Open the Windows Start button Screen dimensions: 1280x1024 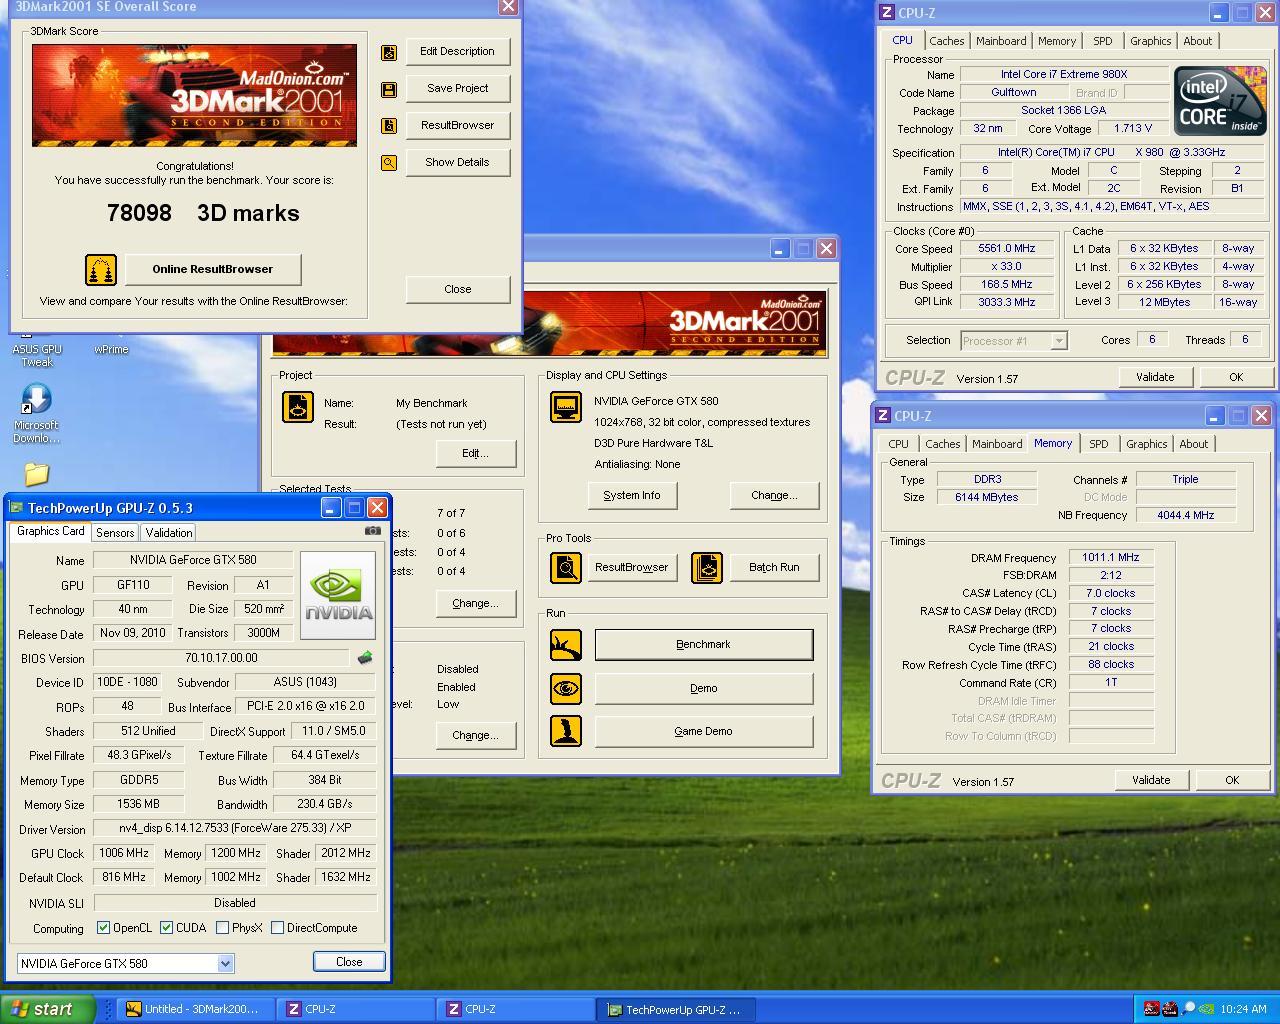coord(47,1009)
